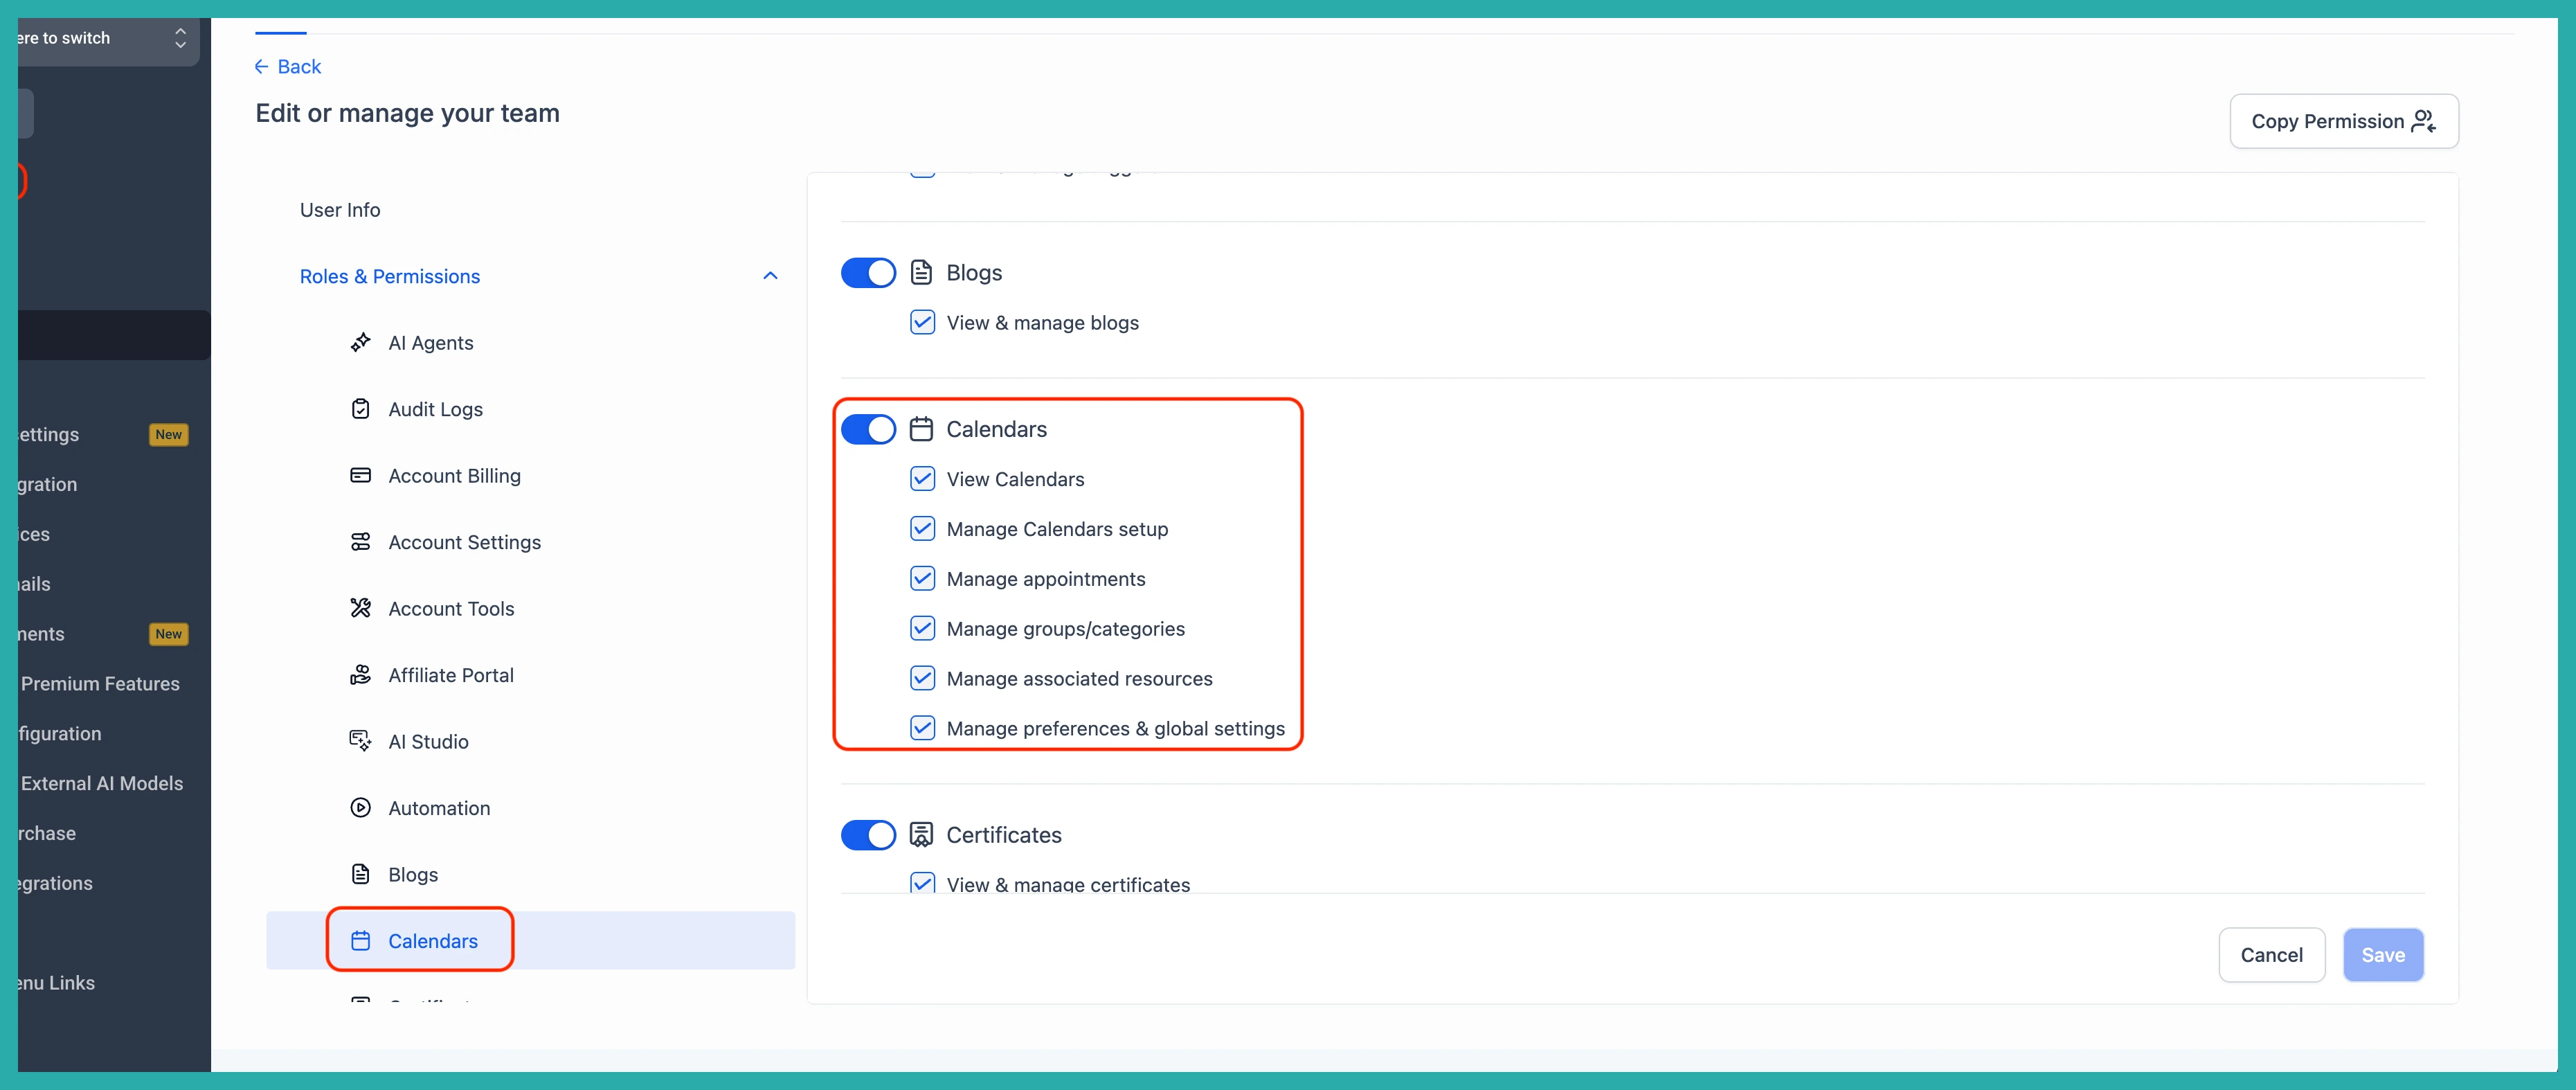
Task: Click 'Edit or manage your team' heading
Action: click(x=407, y=113)
